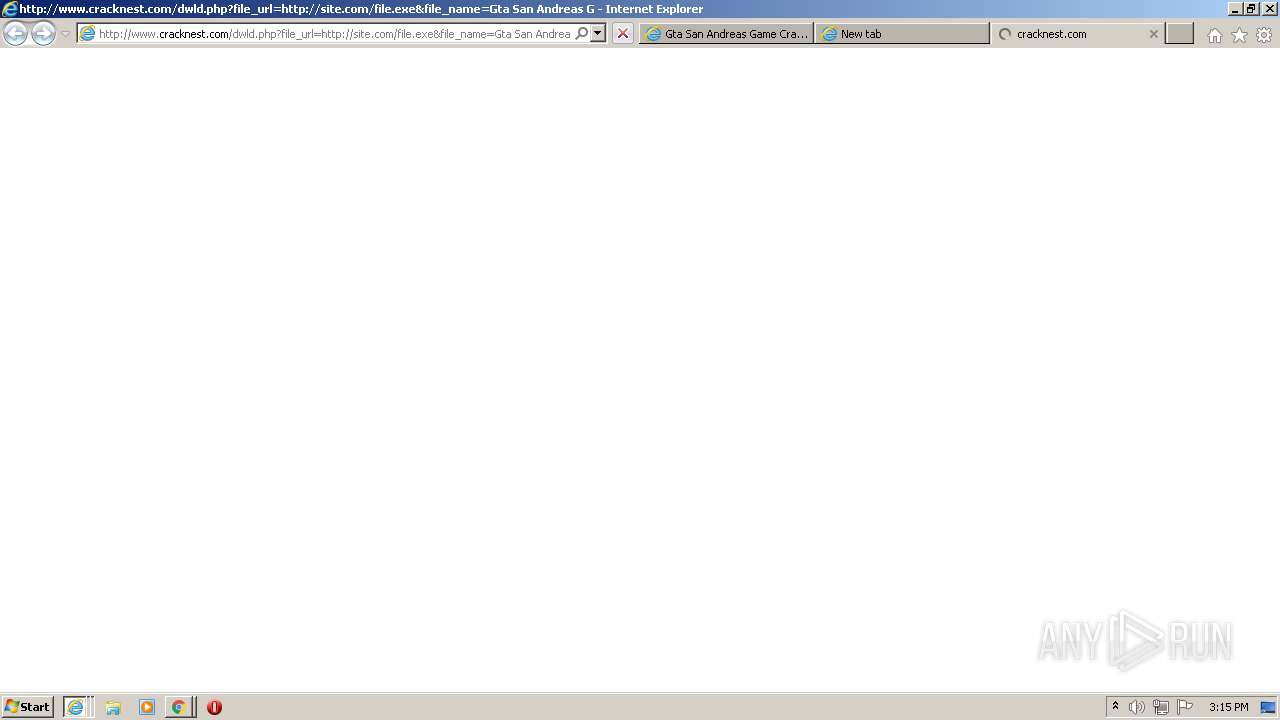Viewport: 1280px width, 720px height.
Task: Close the cracknest.com tab
Action: click(1153, 34)
